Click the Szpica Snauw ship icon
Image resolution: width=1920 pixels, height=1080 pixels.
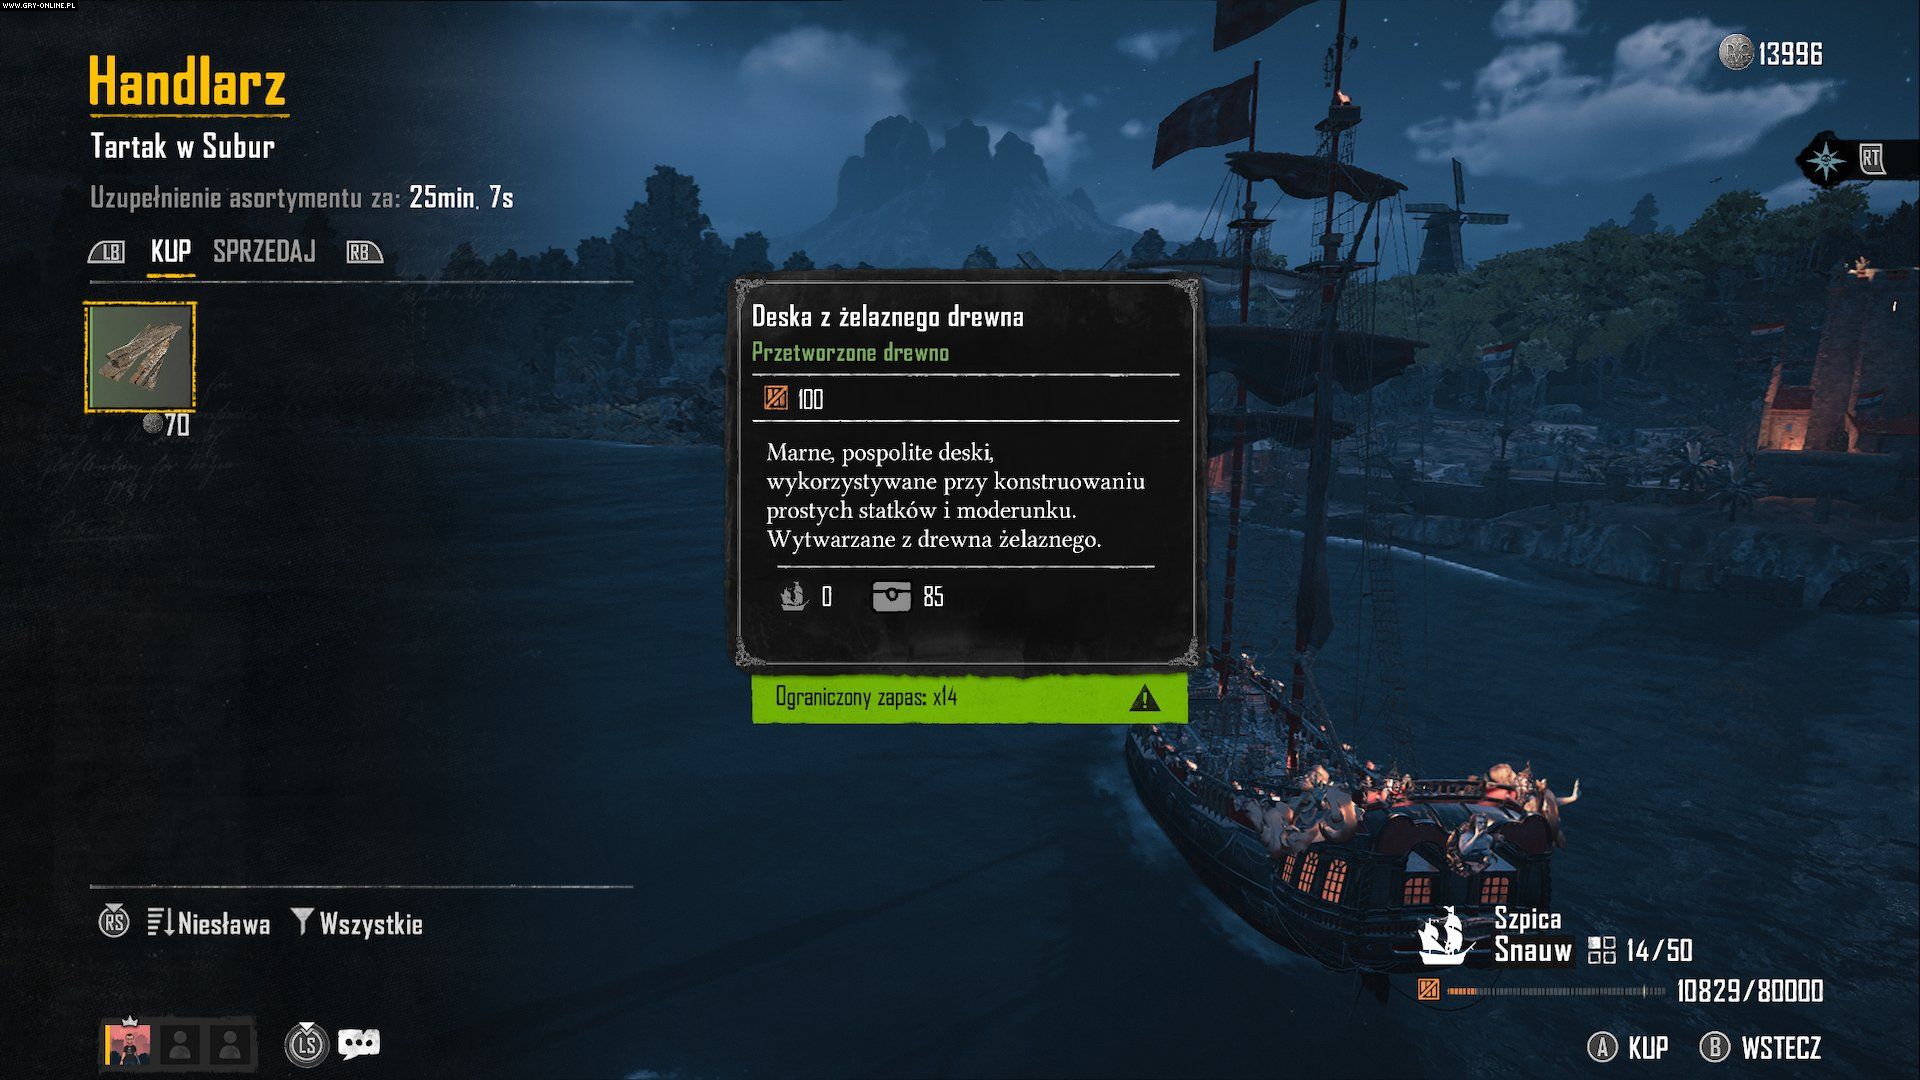[1444, 936]
